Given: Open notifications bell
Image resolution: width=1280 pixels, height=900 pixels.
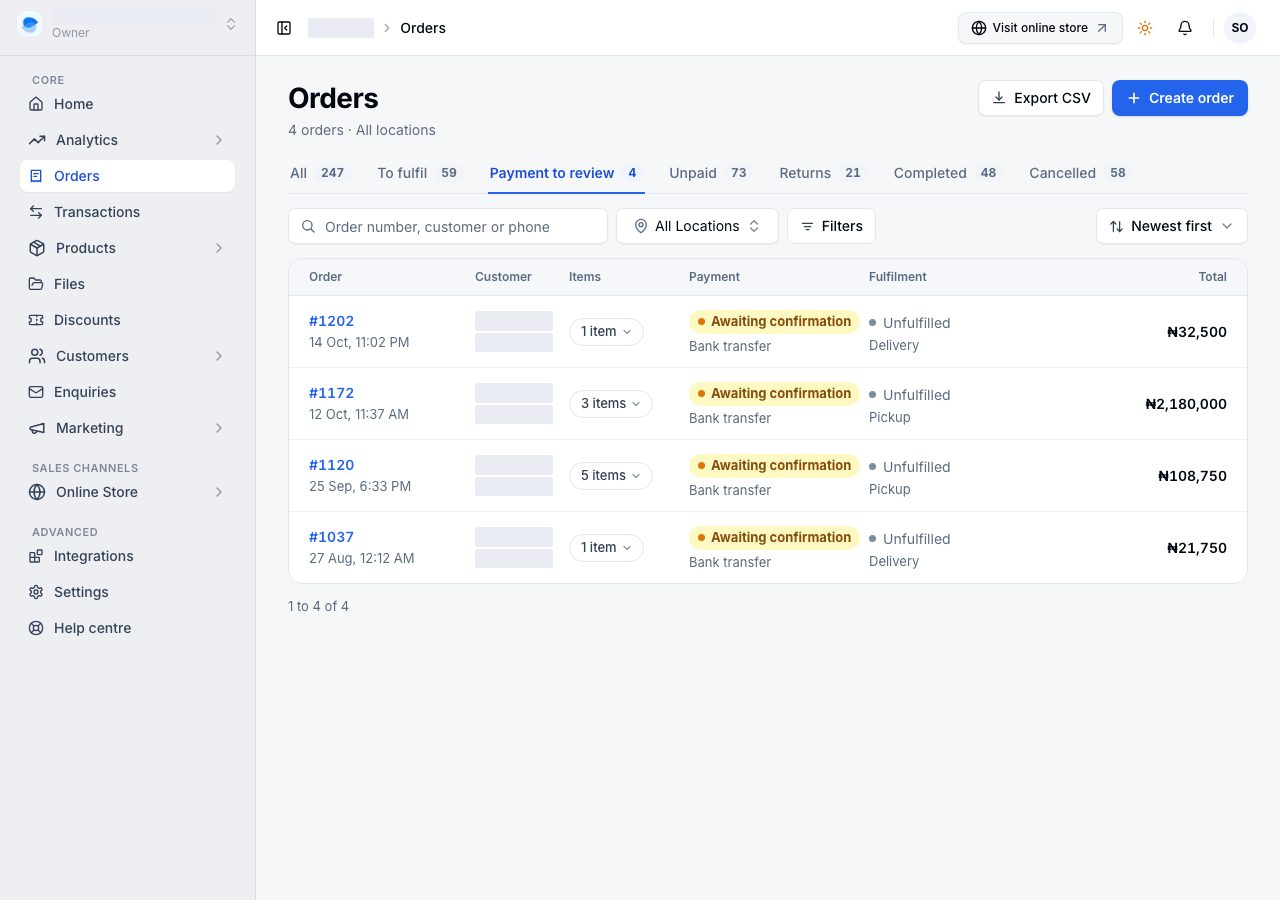Looking at the screenshot, I should tap(1185, 28).
